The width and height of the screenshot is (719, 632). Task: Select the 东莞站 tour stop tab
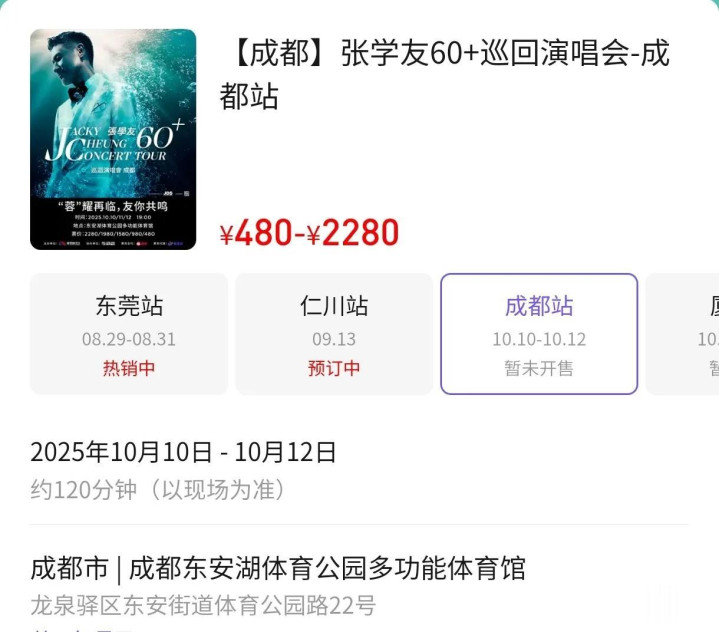pyautogui.click(x=129, y=334)
